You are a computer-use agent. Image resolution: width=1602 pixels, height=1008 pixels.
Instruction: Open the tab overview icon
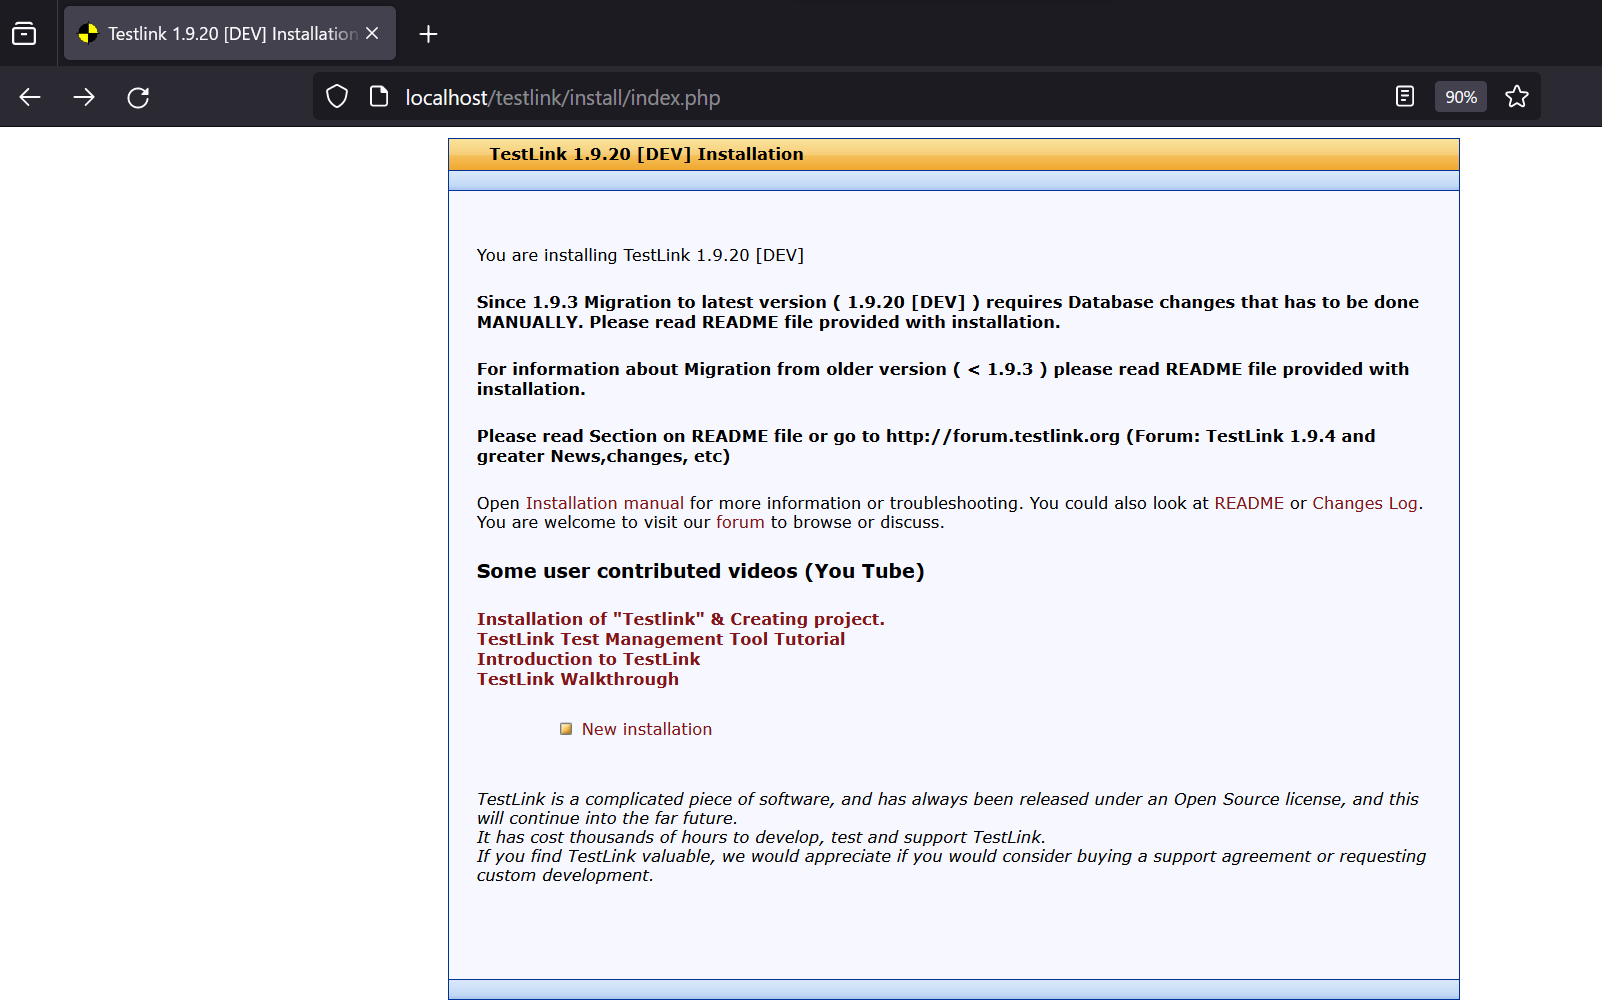click(24, 34)
